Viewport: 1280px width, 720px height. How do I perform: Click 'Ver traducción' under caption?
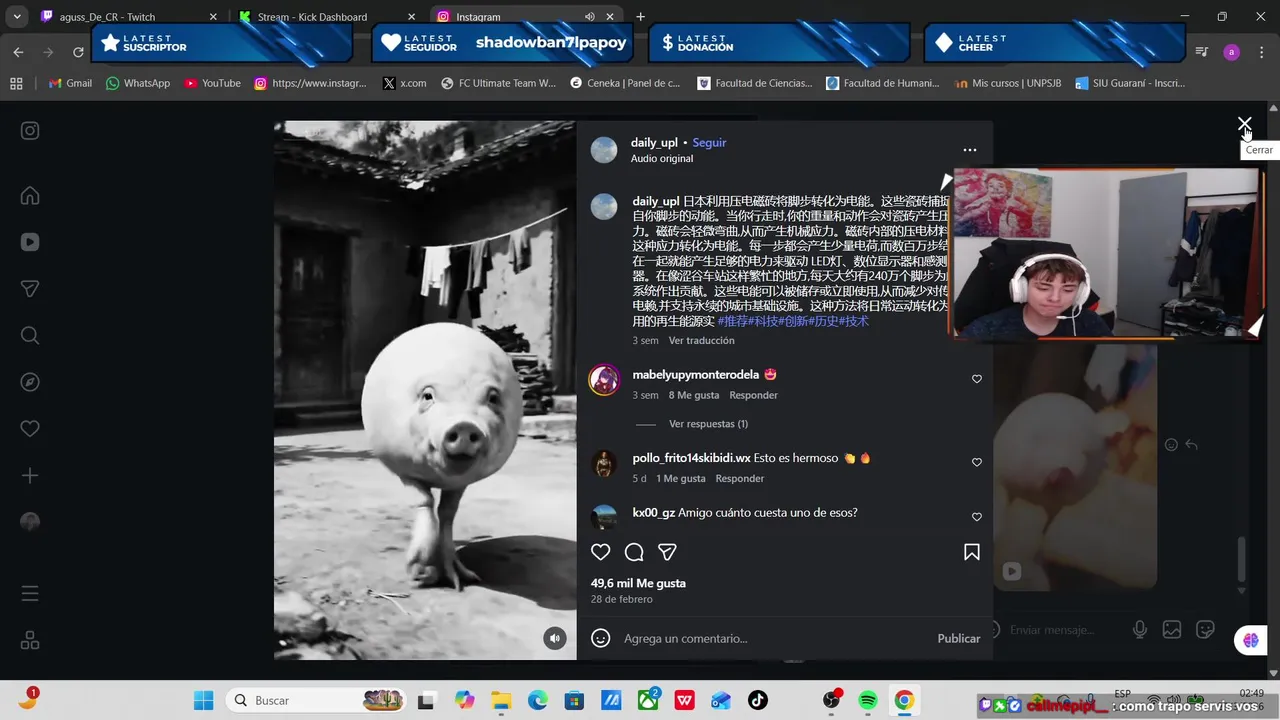(x=701, y=341)
